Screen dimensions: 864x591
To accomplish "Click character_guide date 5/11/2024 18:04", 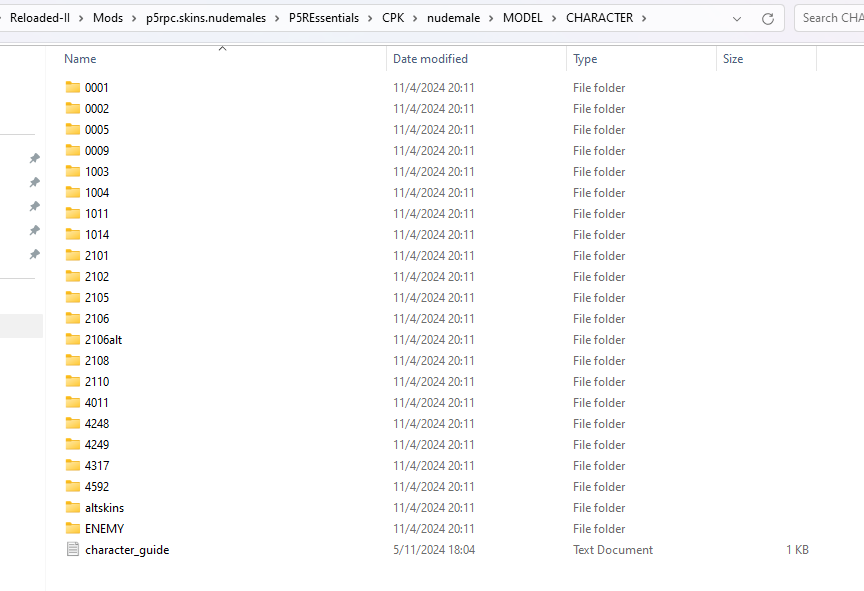I will [x=434, y=550].
